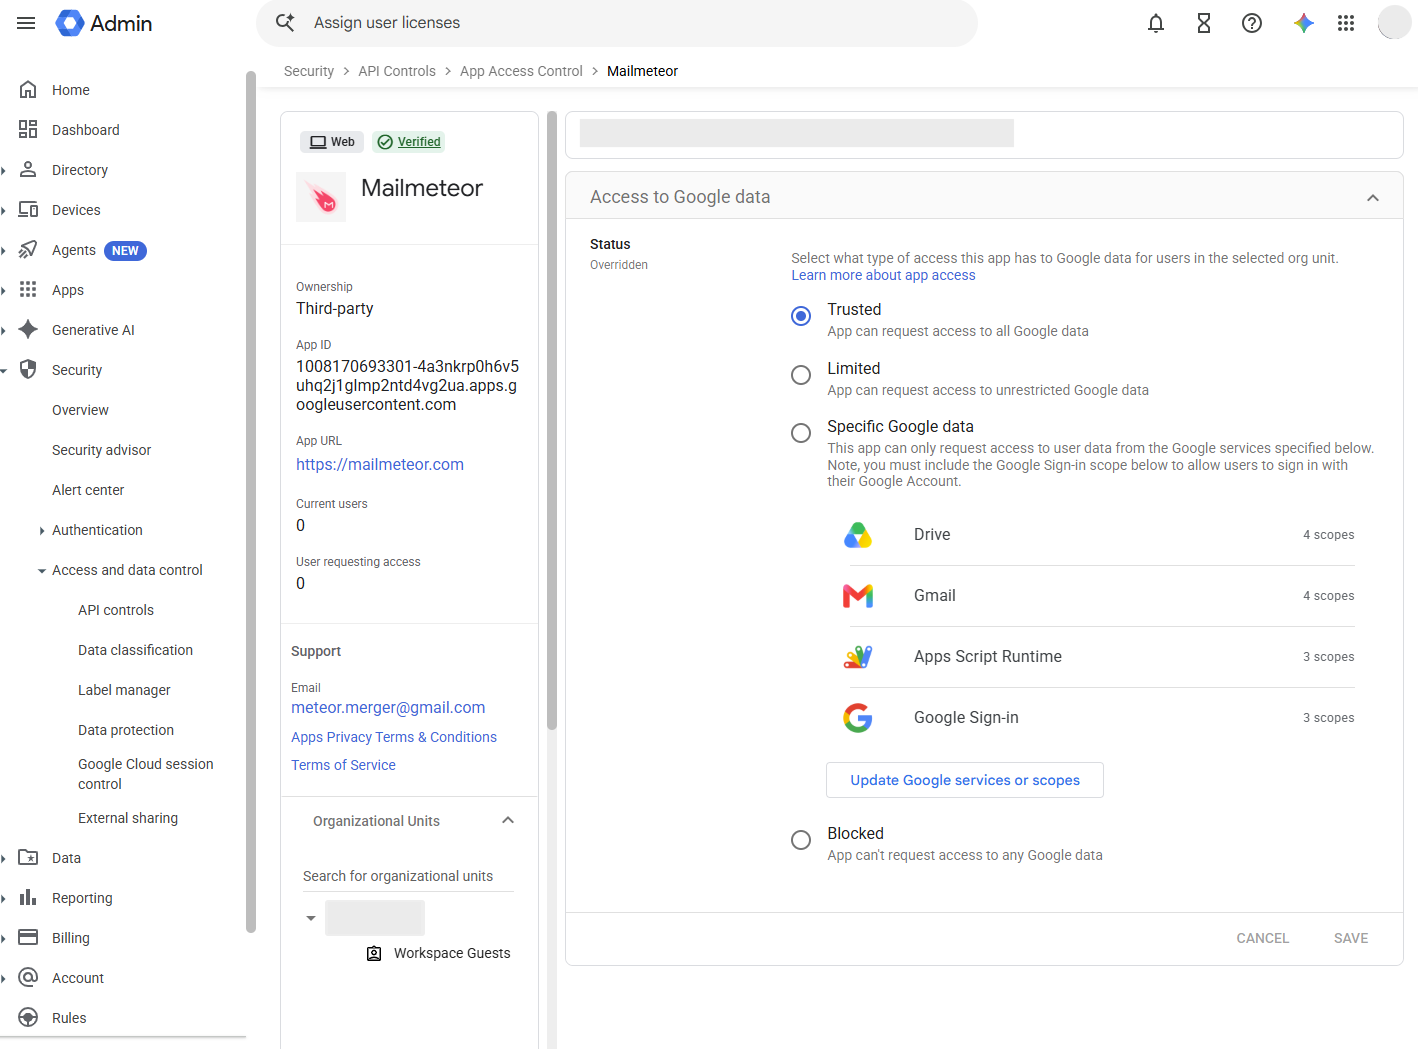This screenshot has height=1049, width=1418.
Task: Open the help question mark icon
Action: [x=1252, y=23]
